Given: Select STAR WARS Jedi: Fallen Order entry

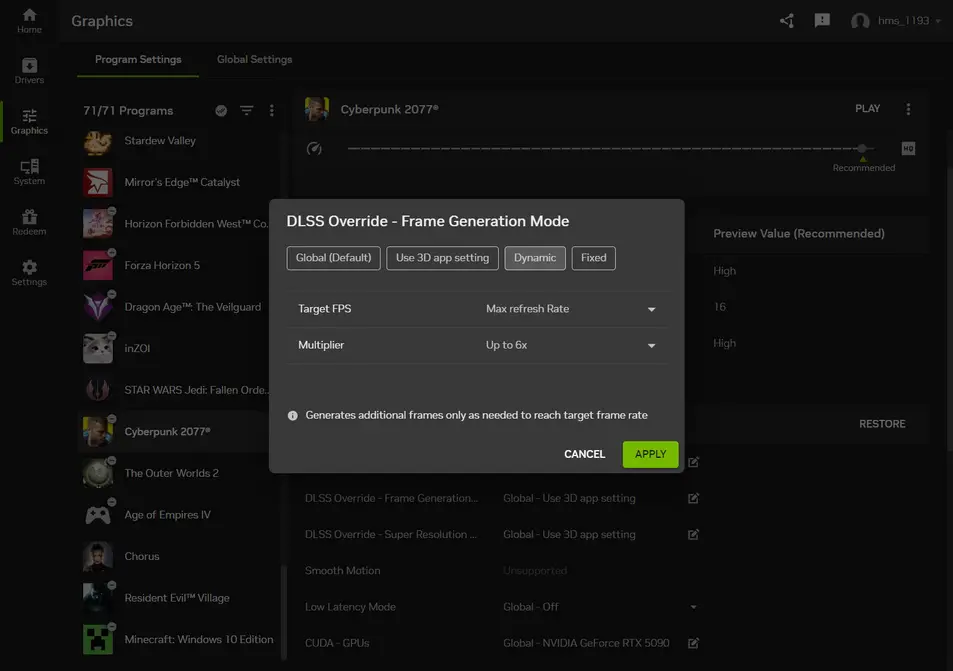Looking at the screenshot, I should [177, 390].
